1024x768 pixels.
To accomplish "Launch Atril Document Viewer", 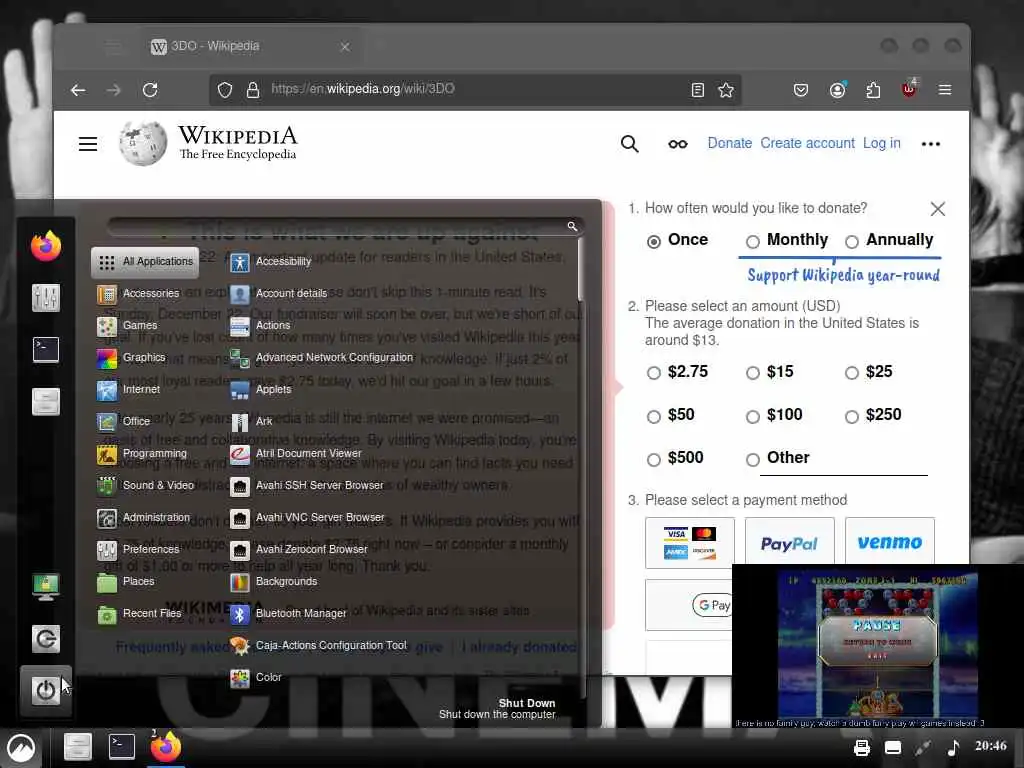I will [295, 454].
